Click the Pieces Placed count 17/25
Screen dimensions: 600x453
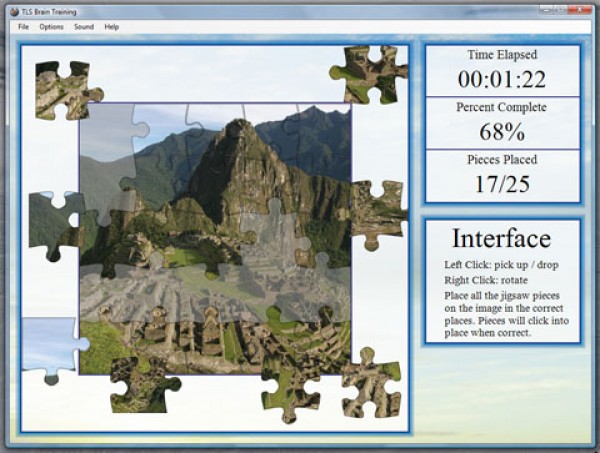coord(502,184)
